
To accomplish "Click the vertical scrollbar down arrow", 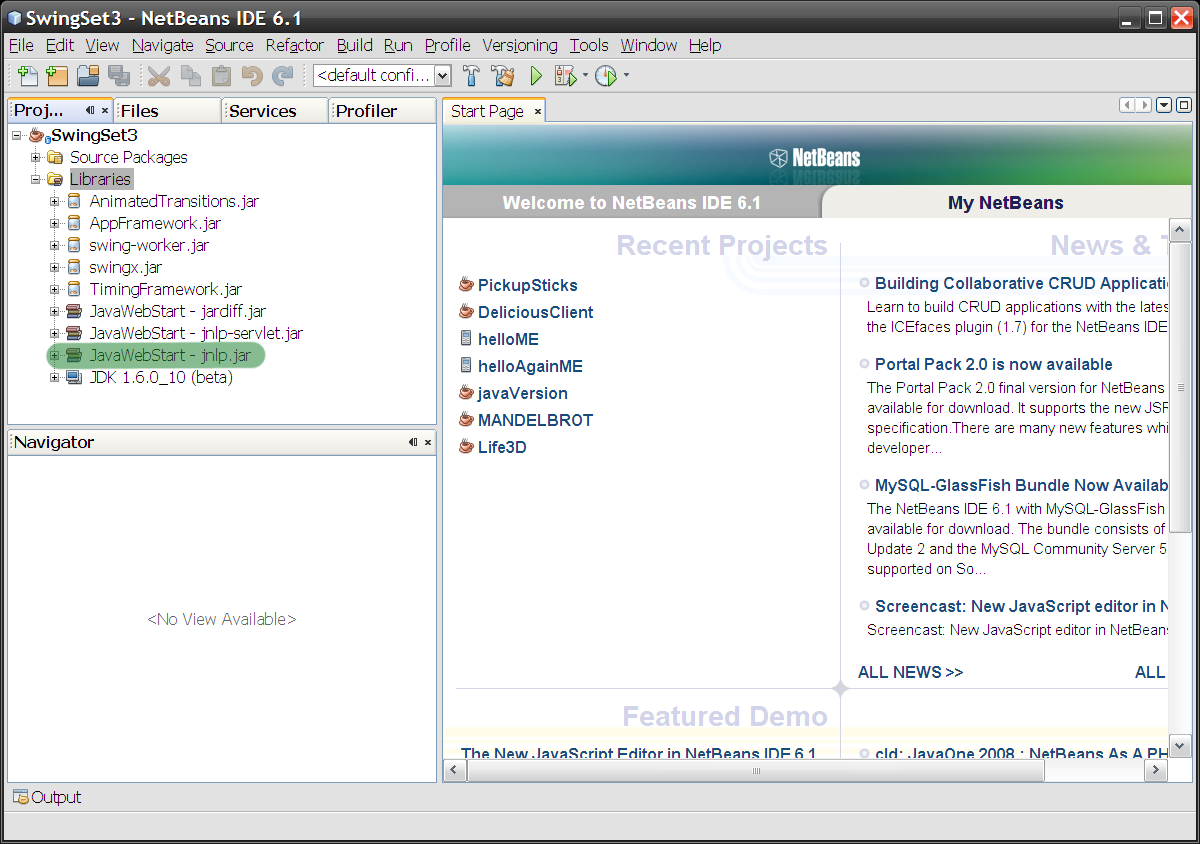I will tap(1179, 746).
